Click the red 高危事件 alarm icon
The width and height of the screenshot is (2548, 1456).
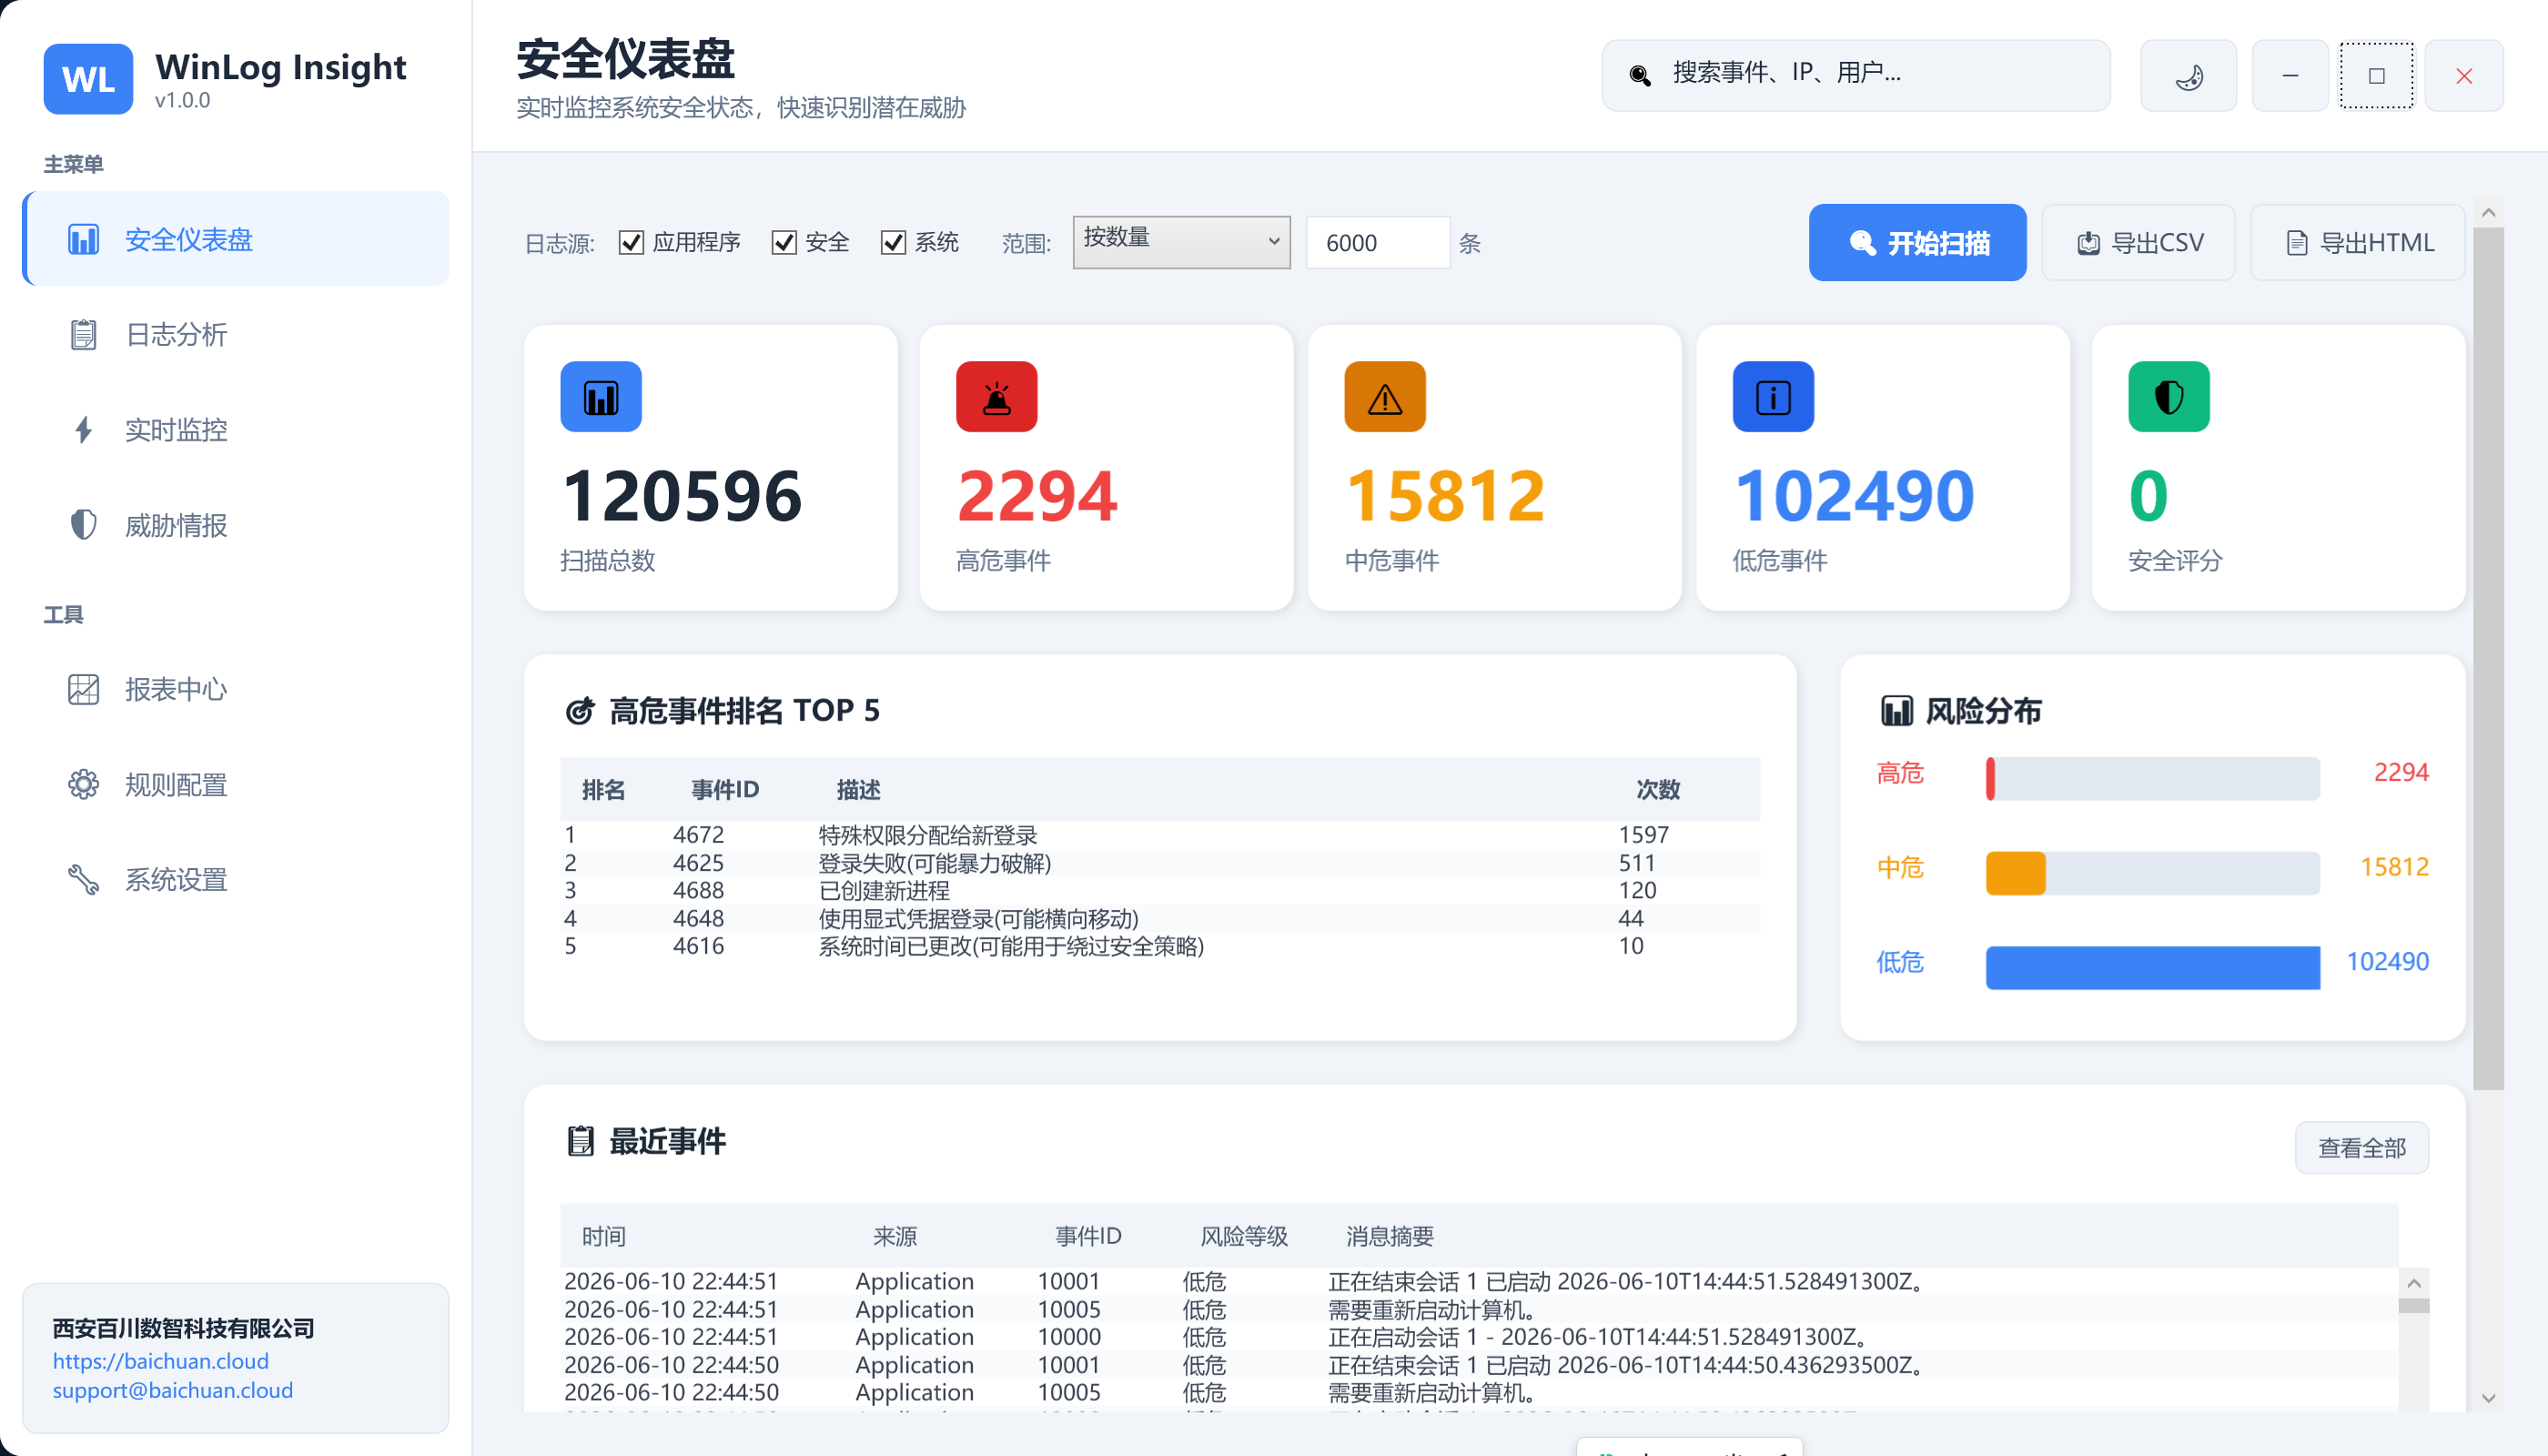(997, 397)
